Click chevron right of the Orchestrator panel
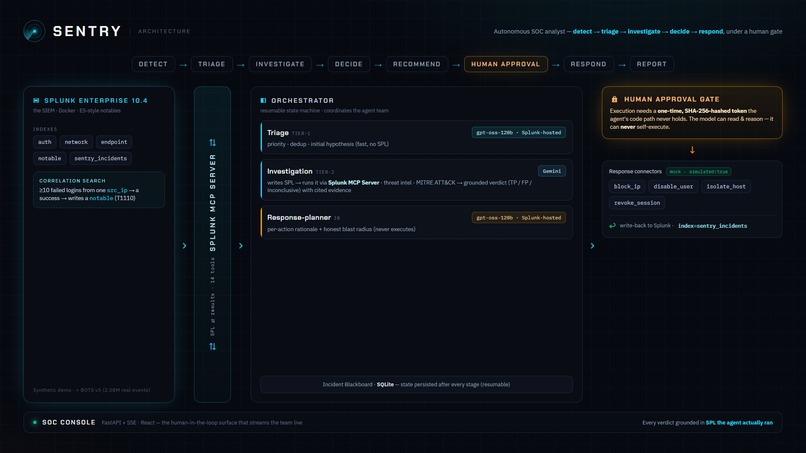Viewport: 806px width, 453px height. pos(592,246)
